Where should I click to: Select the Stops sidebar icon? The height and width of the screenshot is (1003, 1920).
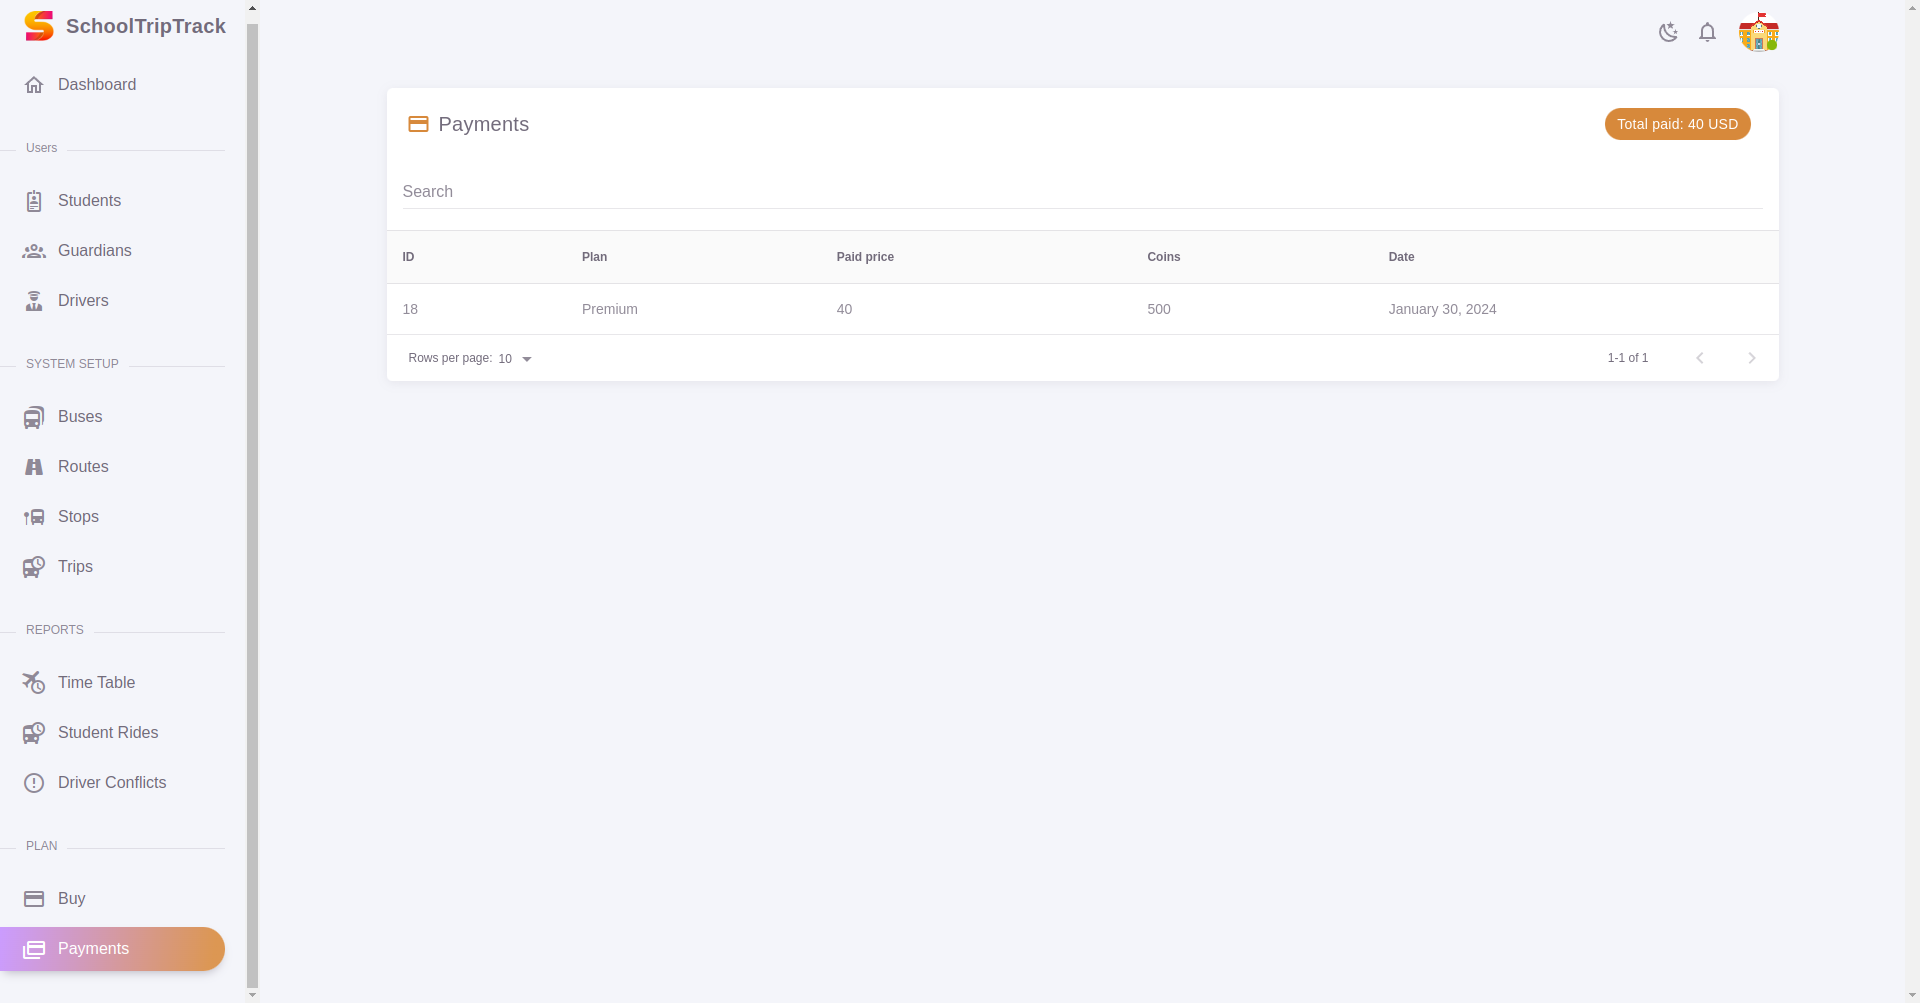click(35, 516)
